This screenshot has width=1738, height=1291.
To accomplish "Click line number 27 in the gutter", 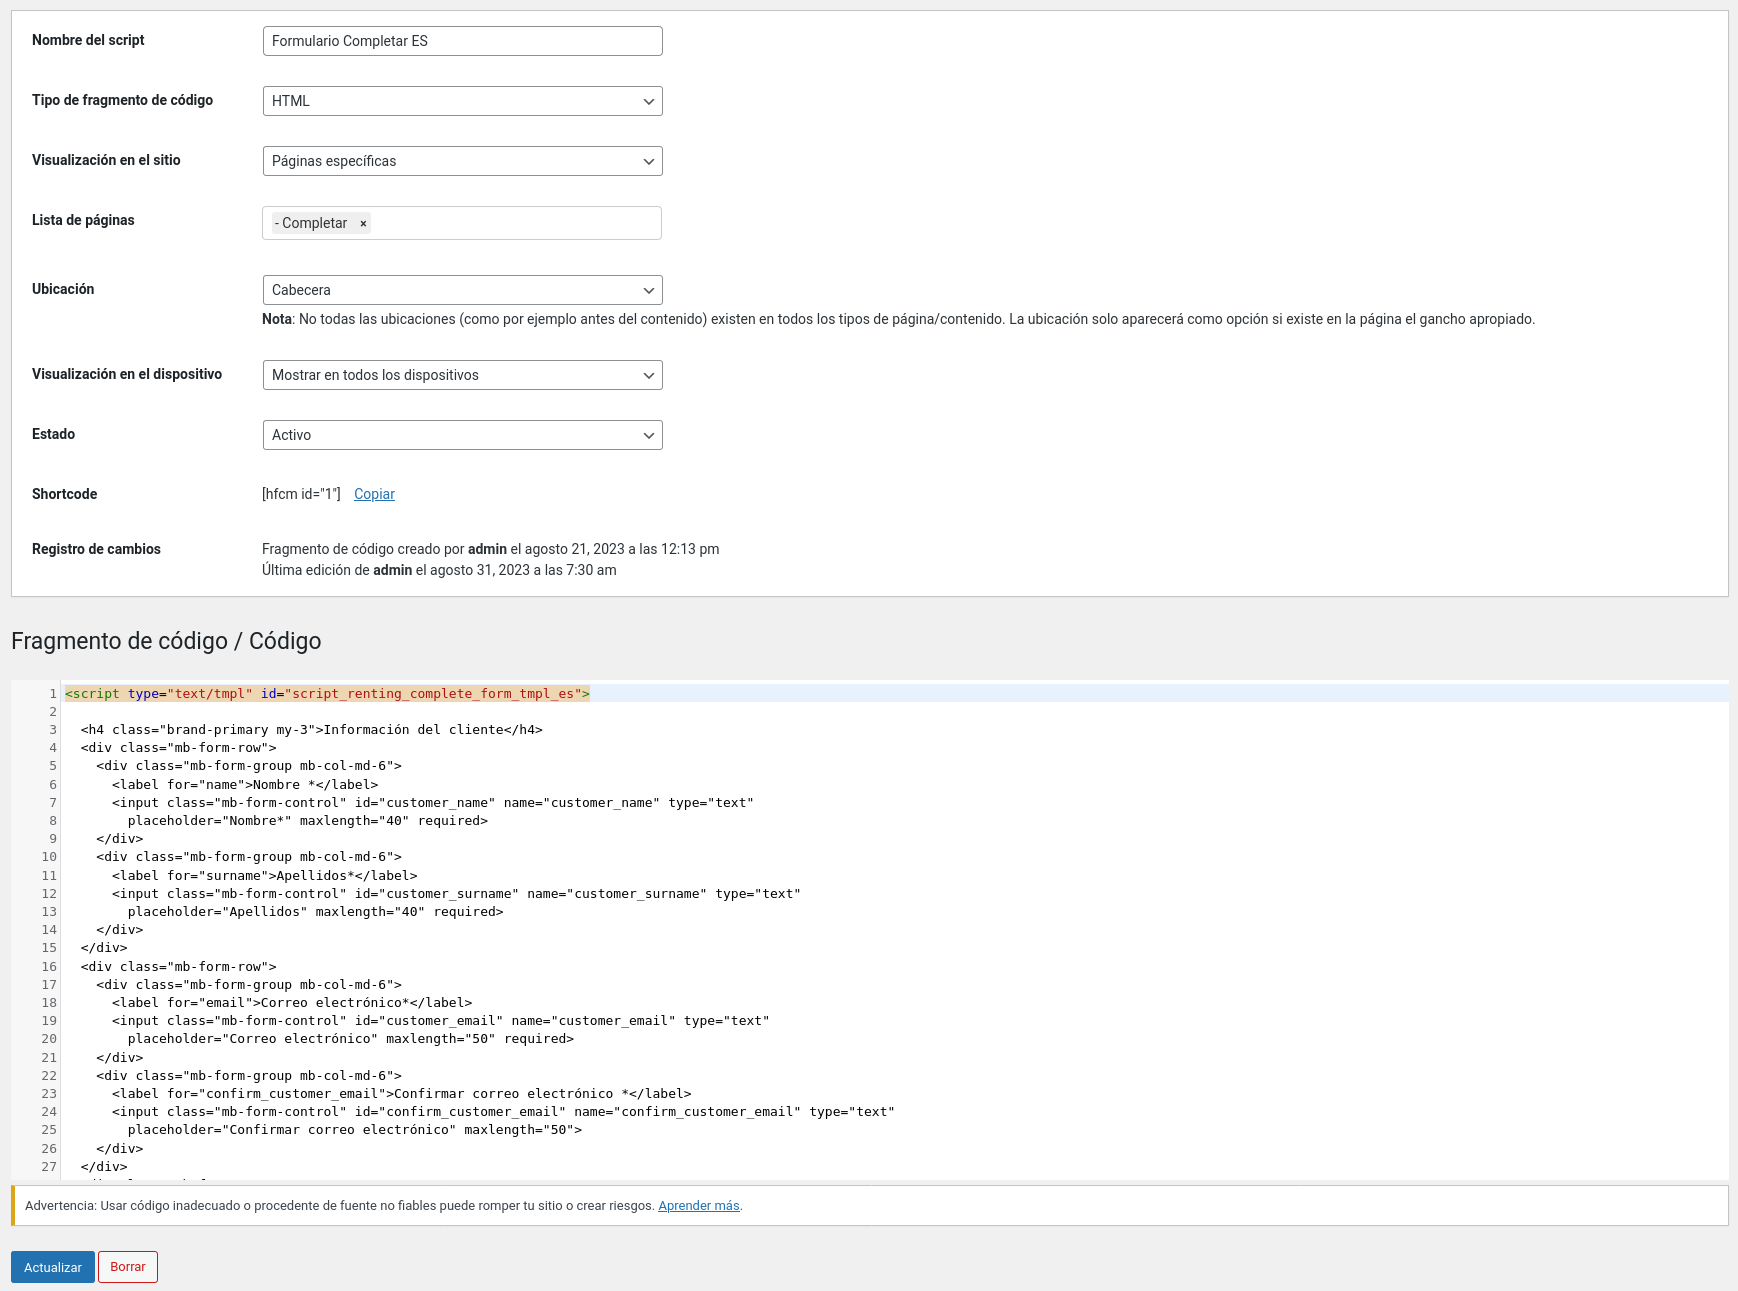I will point(49,1167).
